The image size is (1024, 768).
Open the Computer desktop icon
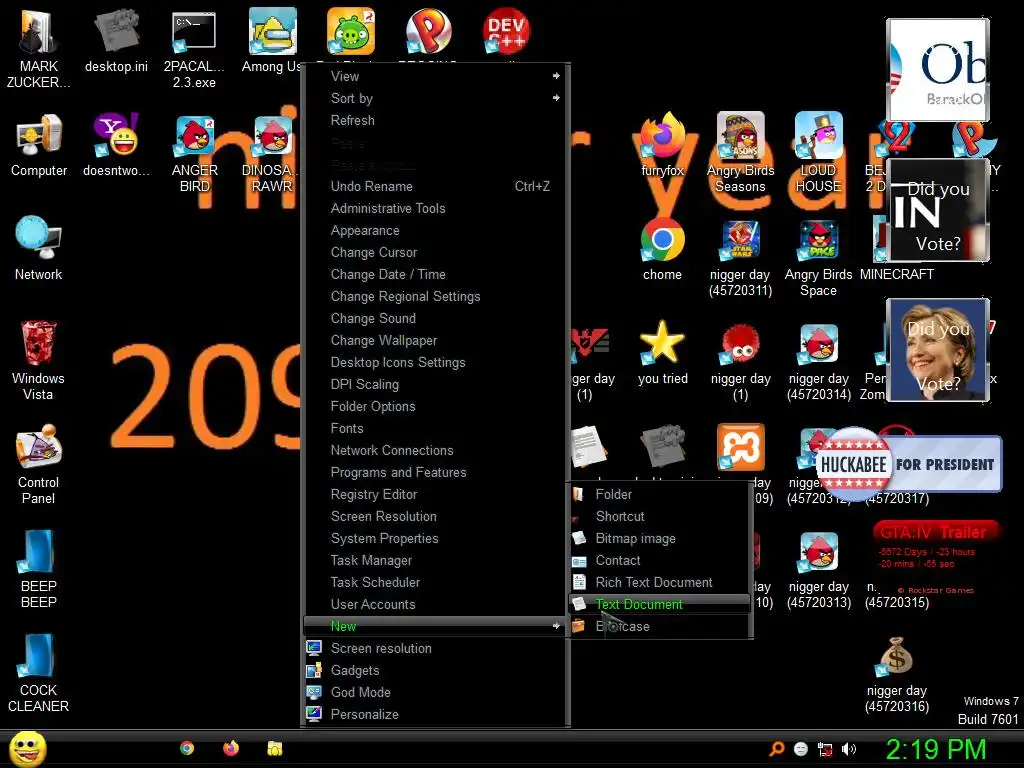click(x=39, y=146)
